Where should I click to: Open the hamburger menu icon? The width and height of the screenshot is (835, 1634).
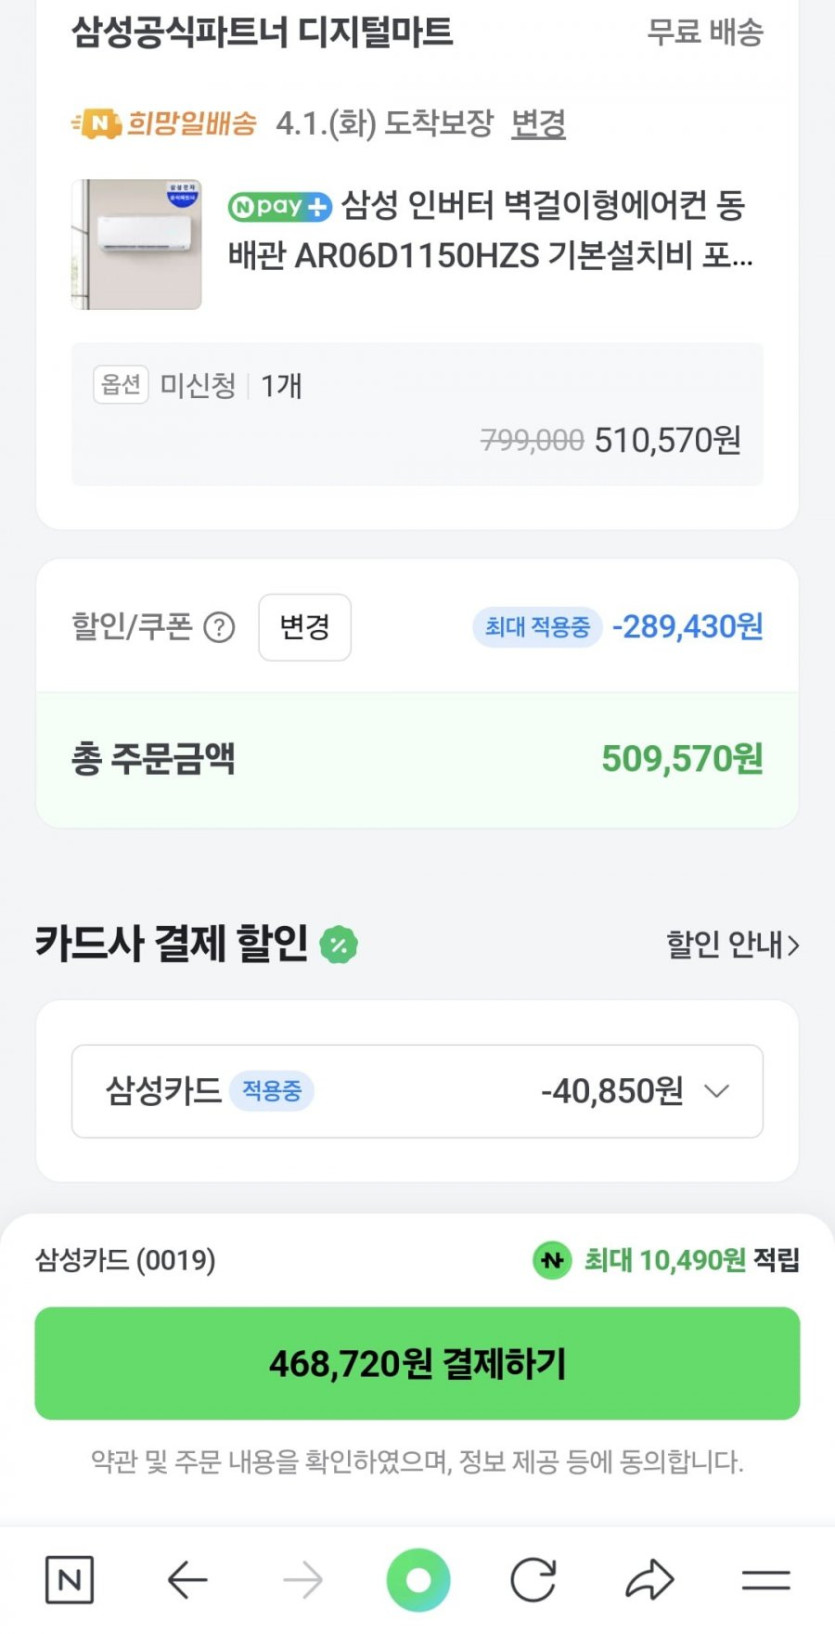766,1580
